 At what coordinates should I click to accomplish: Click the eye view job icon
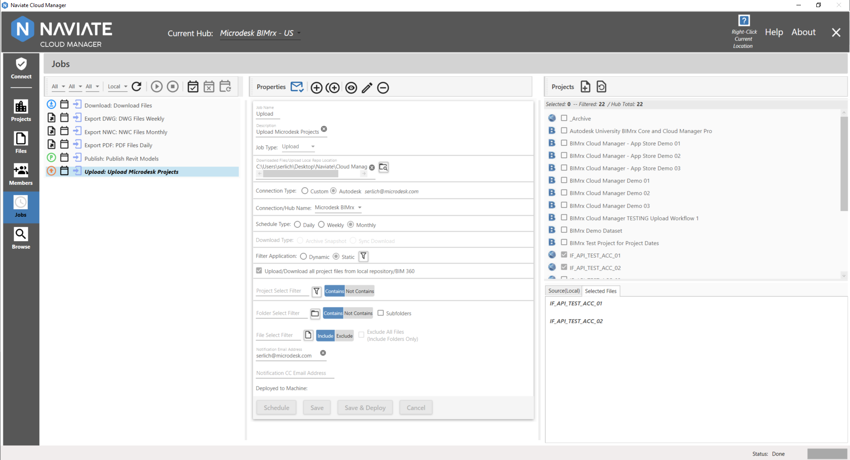[x=351, y=88]
